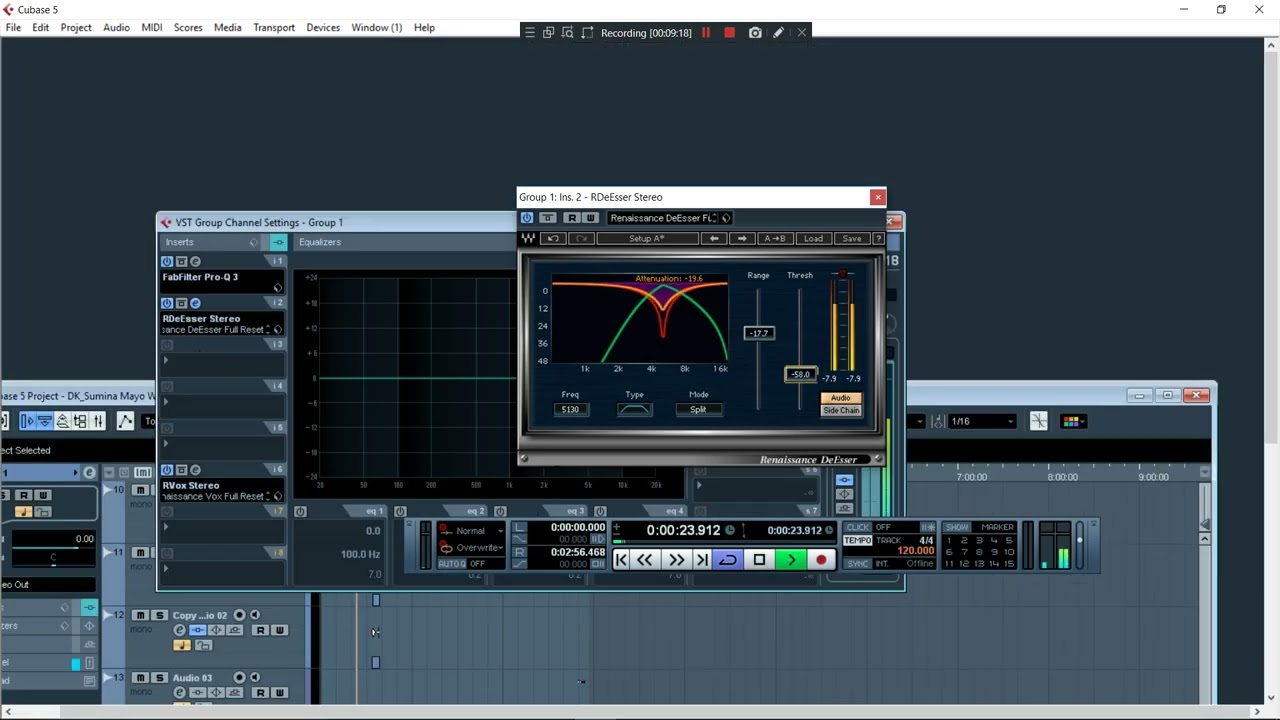The image size is (1280, 720).
Task: Open the Inserts tab in channel settings
Action: point(180,242)
